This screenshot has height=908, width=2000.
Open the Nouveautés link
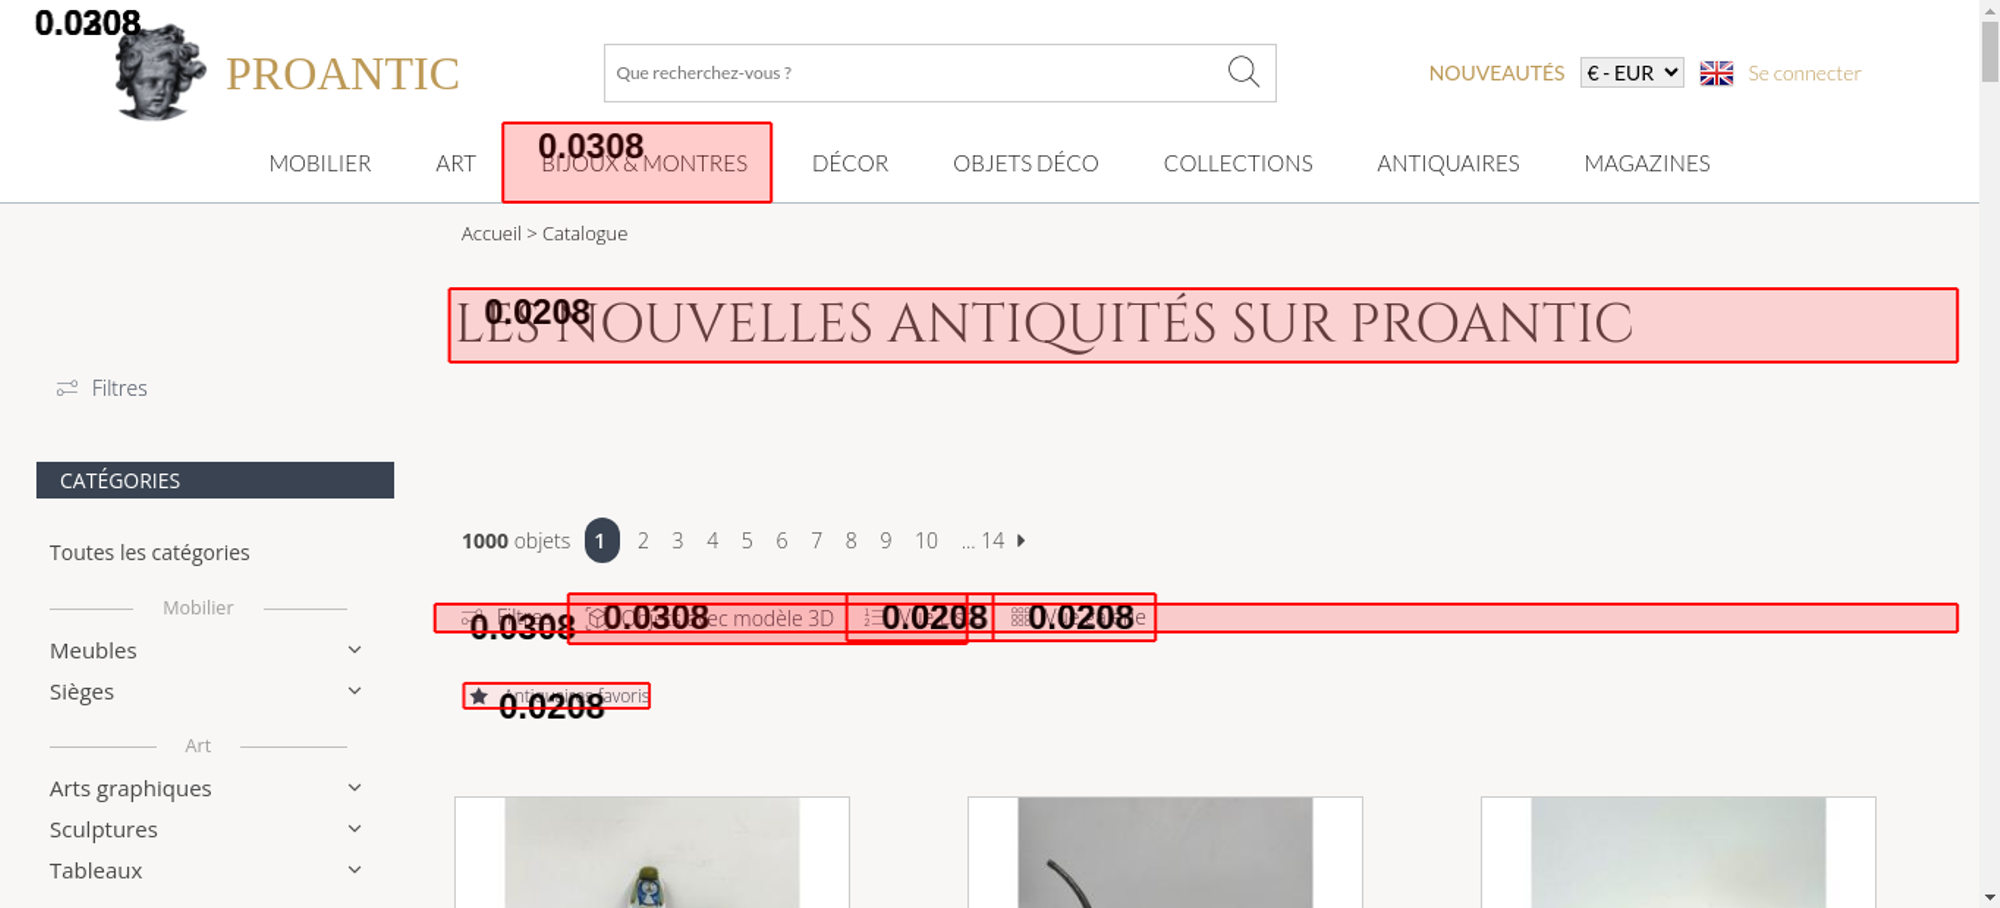coord(1496,73)
